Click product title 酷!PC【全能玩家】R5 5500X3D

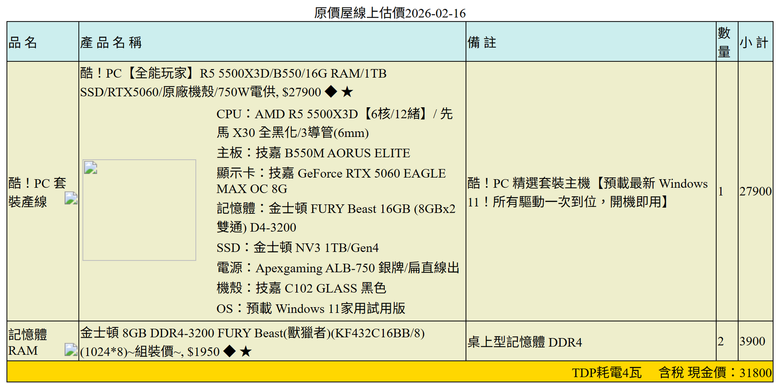pos(234,83)
